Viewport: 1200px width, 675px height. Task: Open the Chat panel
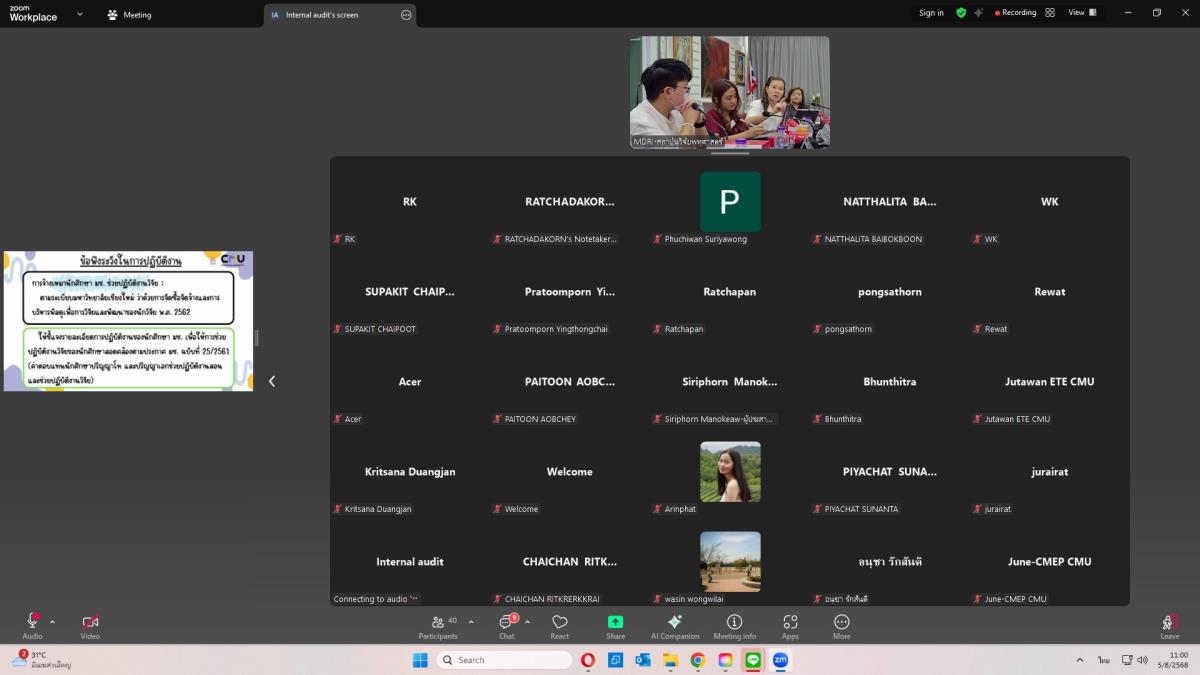tap(507, 623)
